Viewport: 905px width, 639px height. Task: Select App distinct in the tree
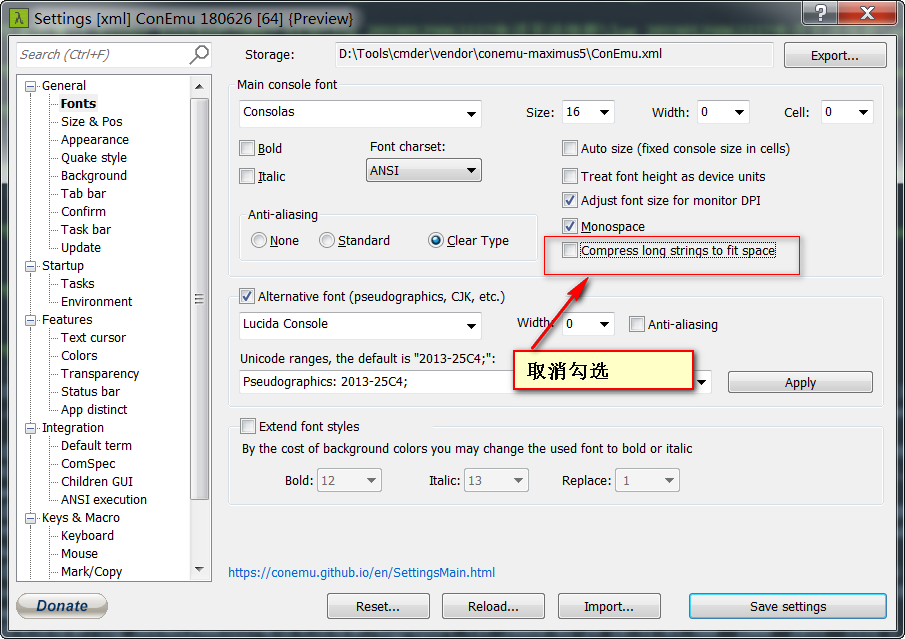[x=94, y=409]
